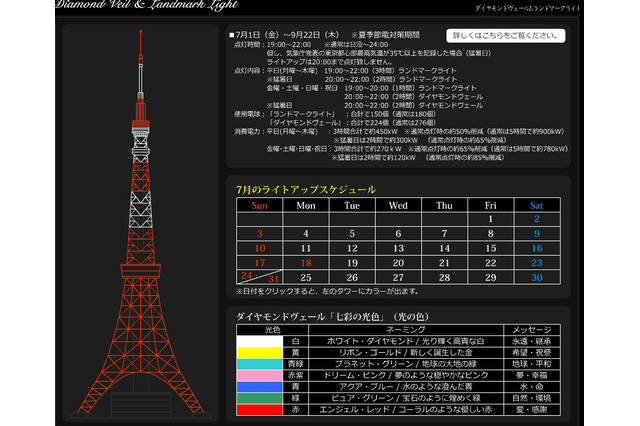Click the Fri column header
Viewport: 640px width, 426px height.
[490, 205]
